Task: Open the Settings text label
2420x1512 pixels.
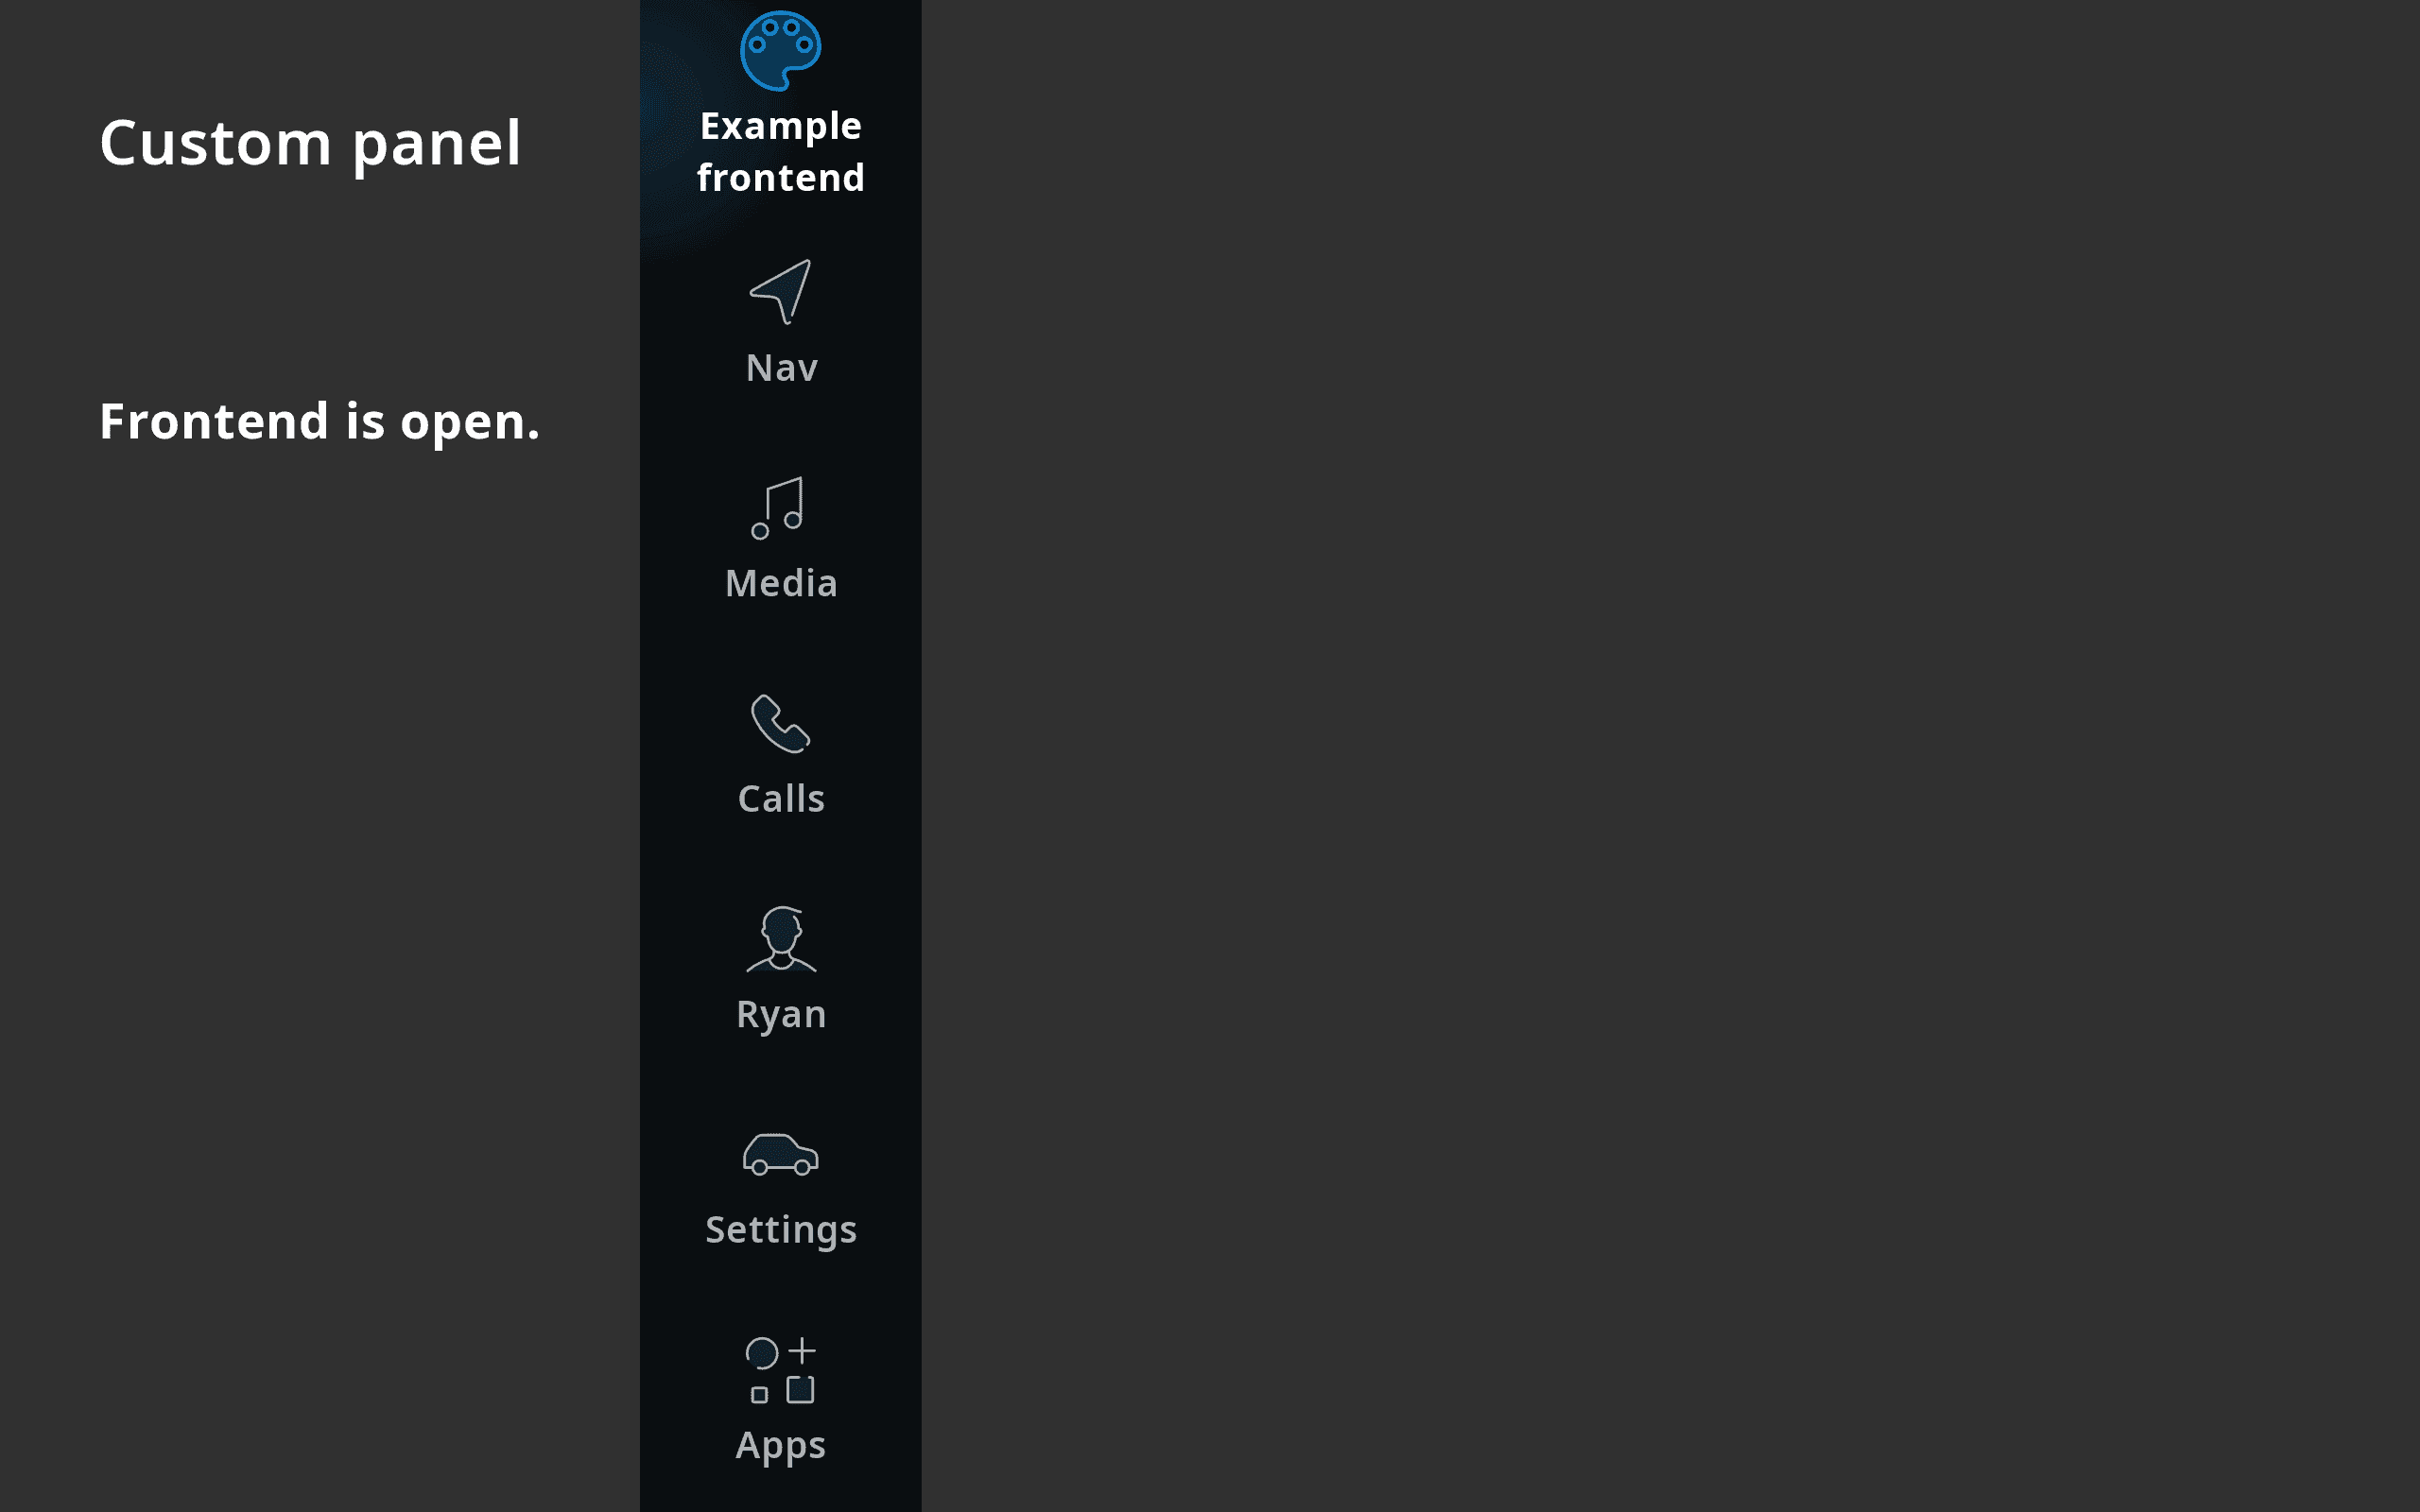Action: coord(781,1230)
